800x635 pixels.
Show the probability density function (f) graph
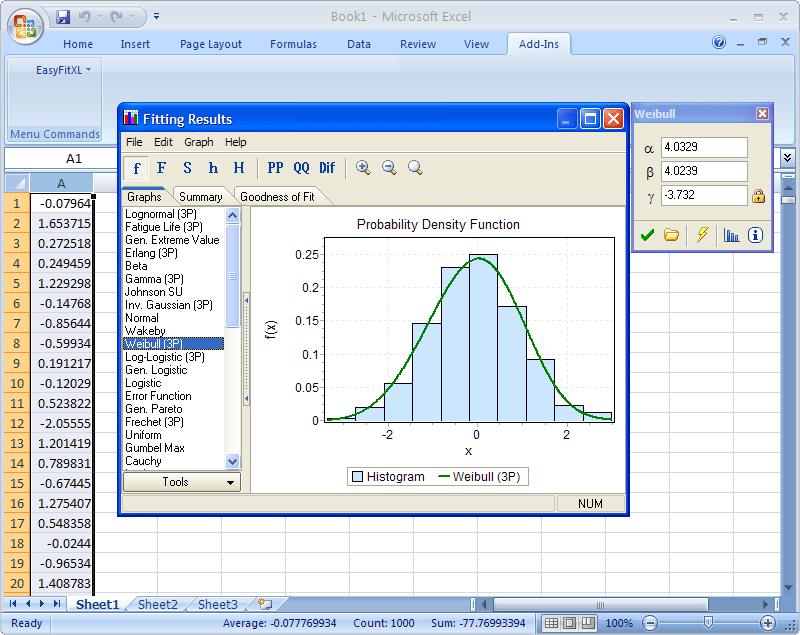(x=136, y=168)
